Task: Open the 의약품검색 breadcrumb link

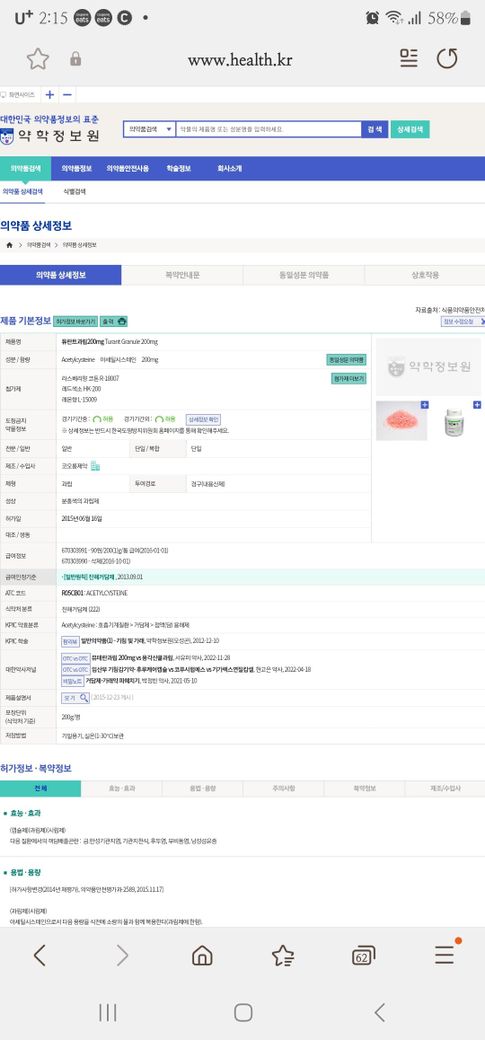Action: point(38,245)
